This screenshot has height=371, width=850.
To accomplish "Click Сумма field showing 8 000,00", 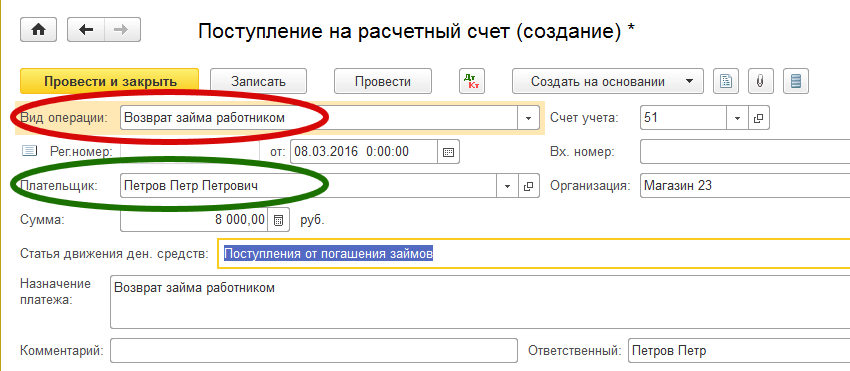I will click(194, 220).
